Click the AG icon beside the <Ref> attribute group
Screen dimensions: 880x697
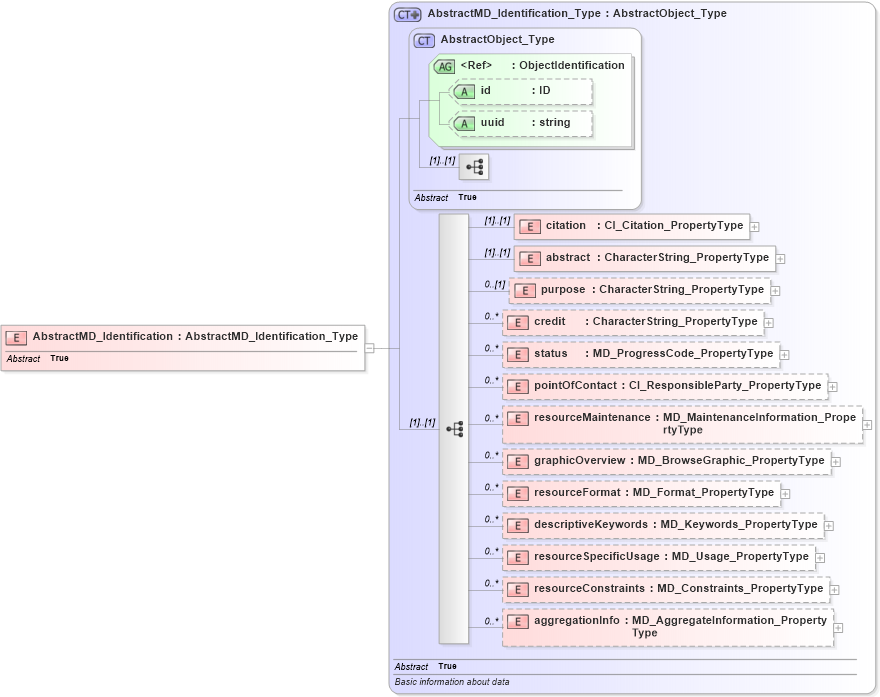[x=446, y=66]
